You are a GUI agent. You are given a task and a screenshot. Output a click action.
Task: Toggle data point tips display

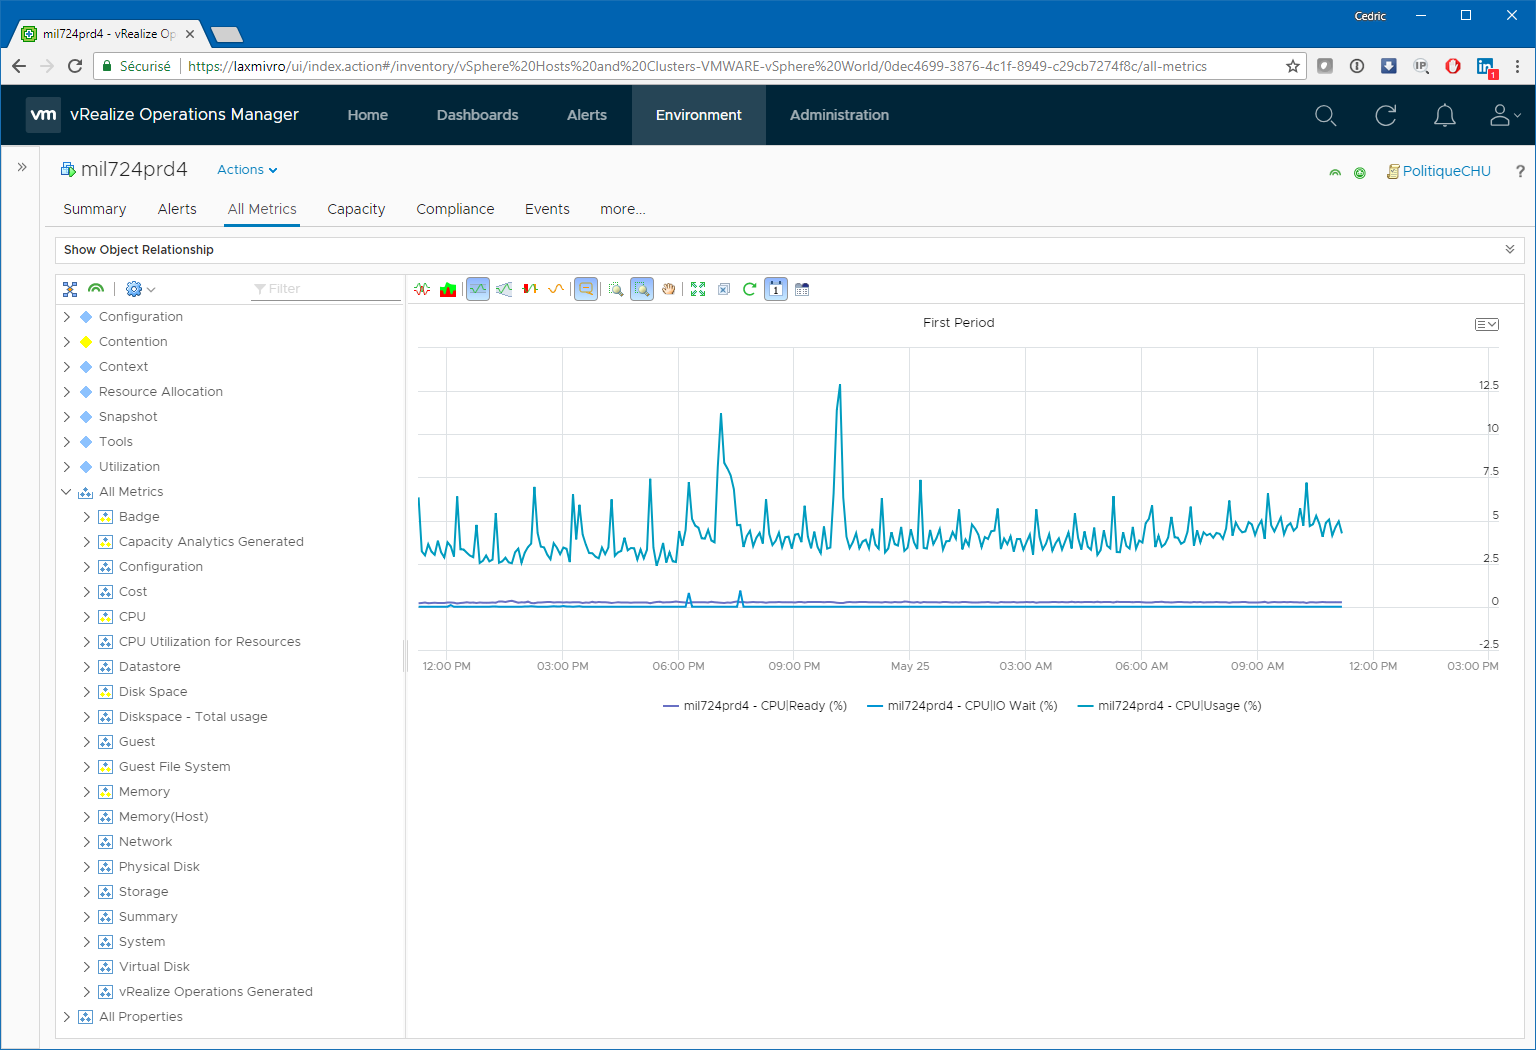(586, 289)
